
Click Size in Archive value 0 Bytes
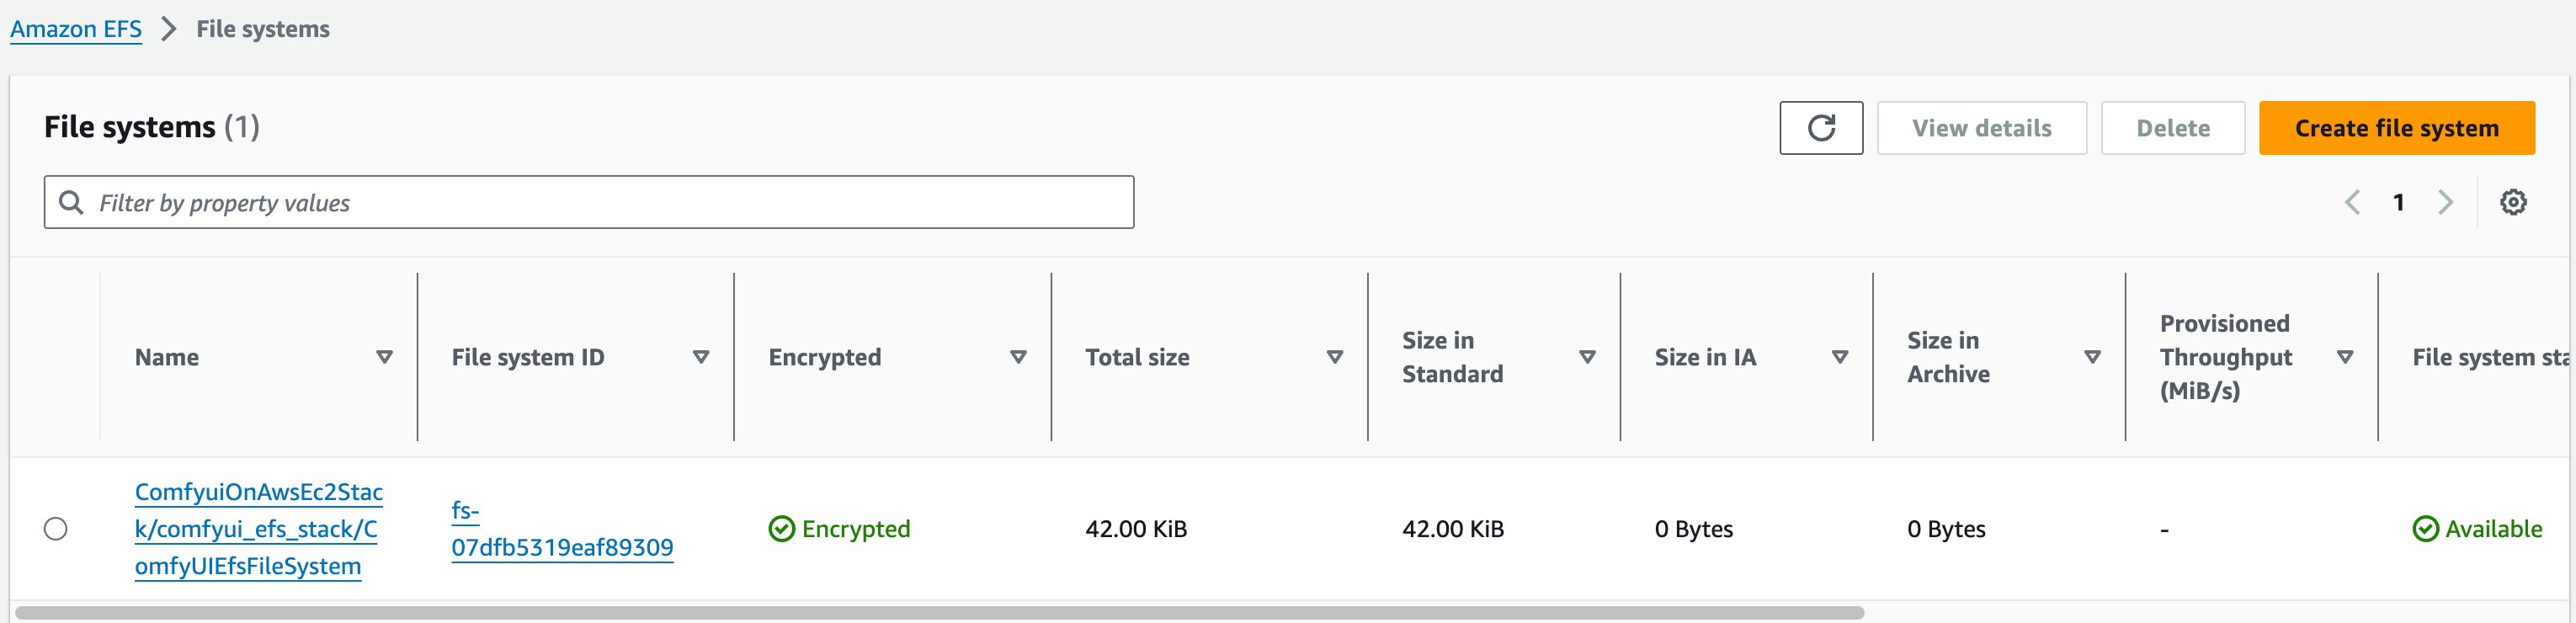(x=1946, y=529)
